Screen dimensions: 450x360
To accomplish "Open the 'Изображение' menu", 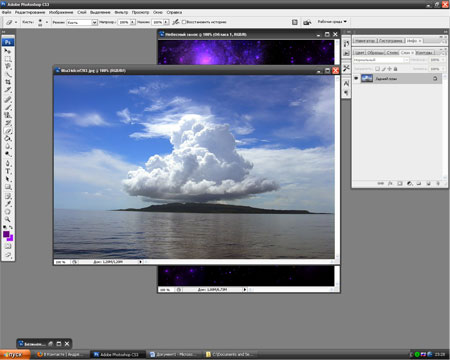I will [61, 12].
